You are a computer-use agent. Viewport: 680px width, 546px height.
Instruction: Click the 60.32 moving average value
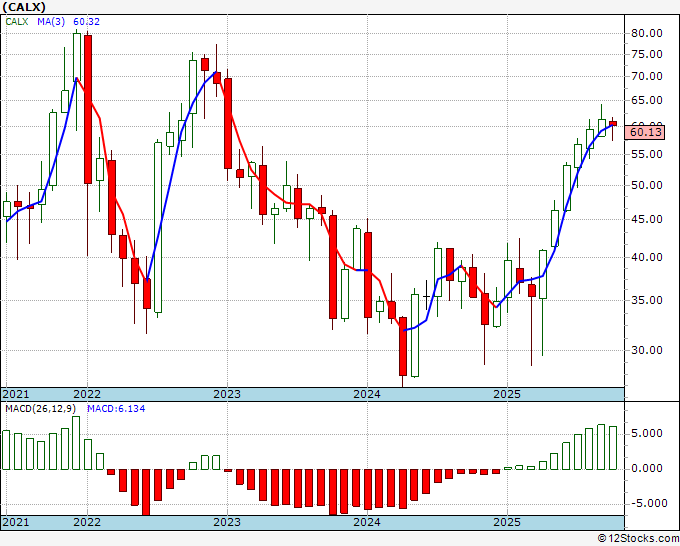pyautogui.click(x=86, y=21)
